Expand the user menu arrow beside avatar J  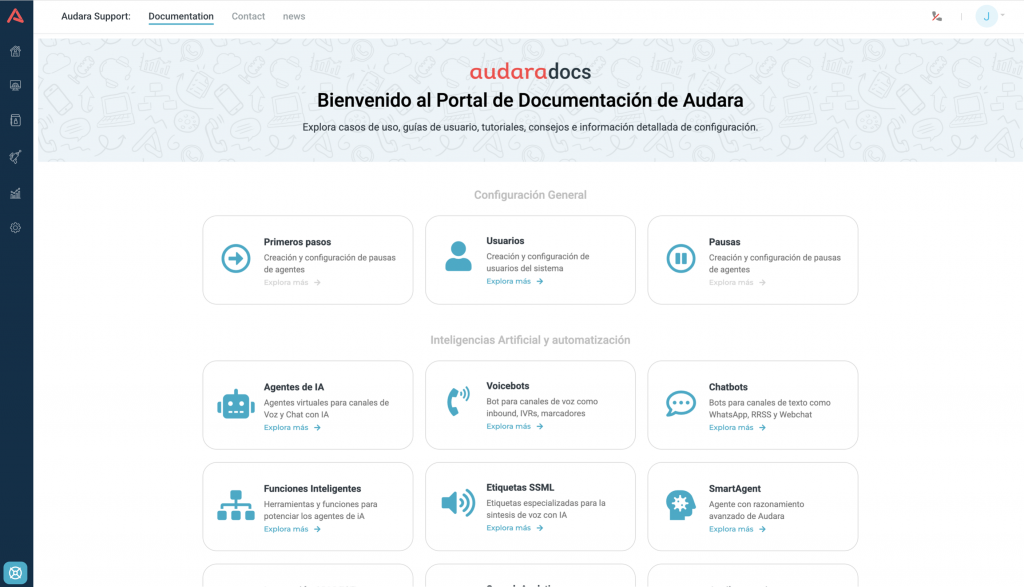(1003, 16)
